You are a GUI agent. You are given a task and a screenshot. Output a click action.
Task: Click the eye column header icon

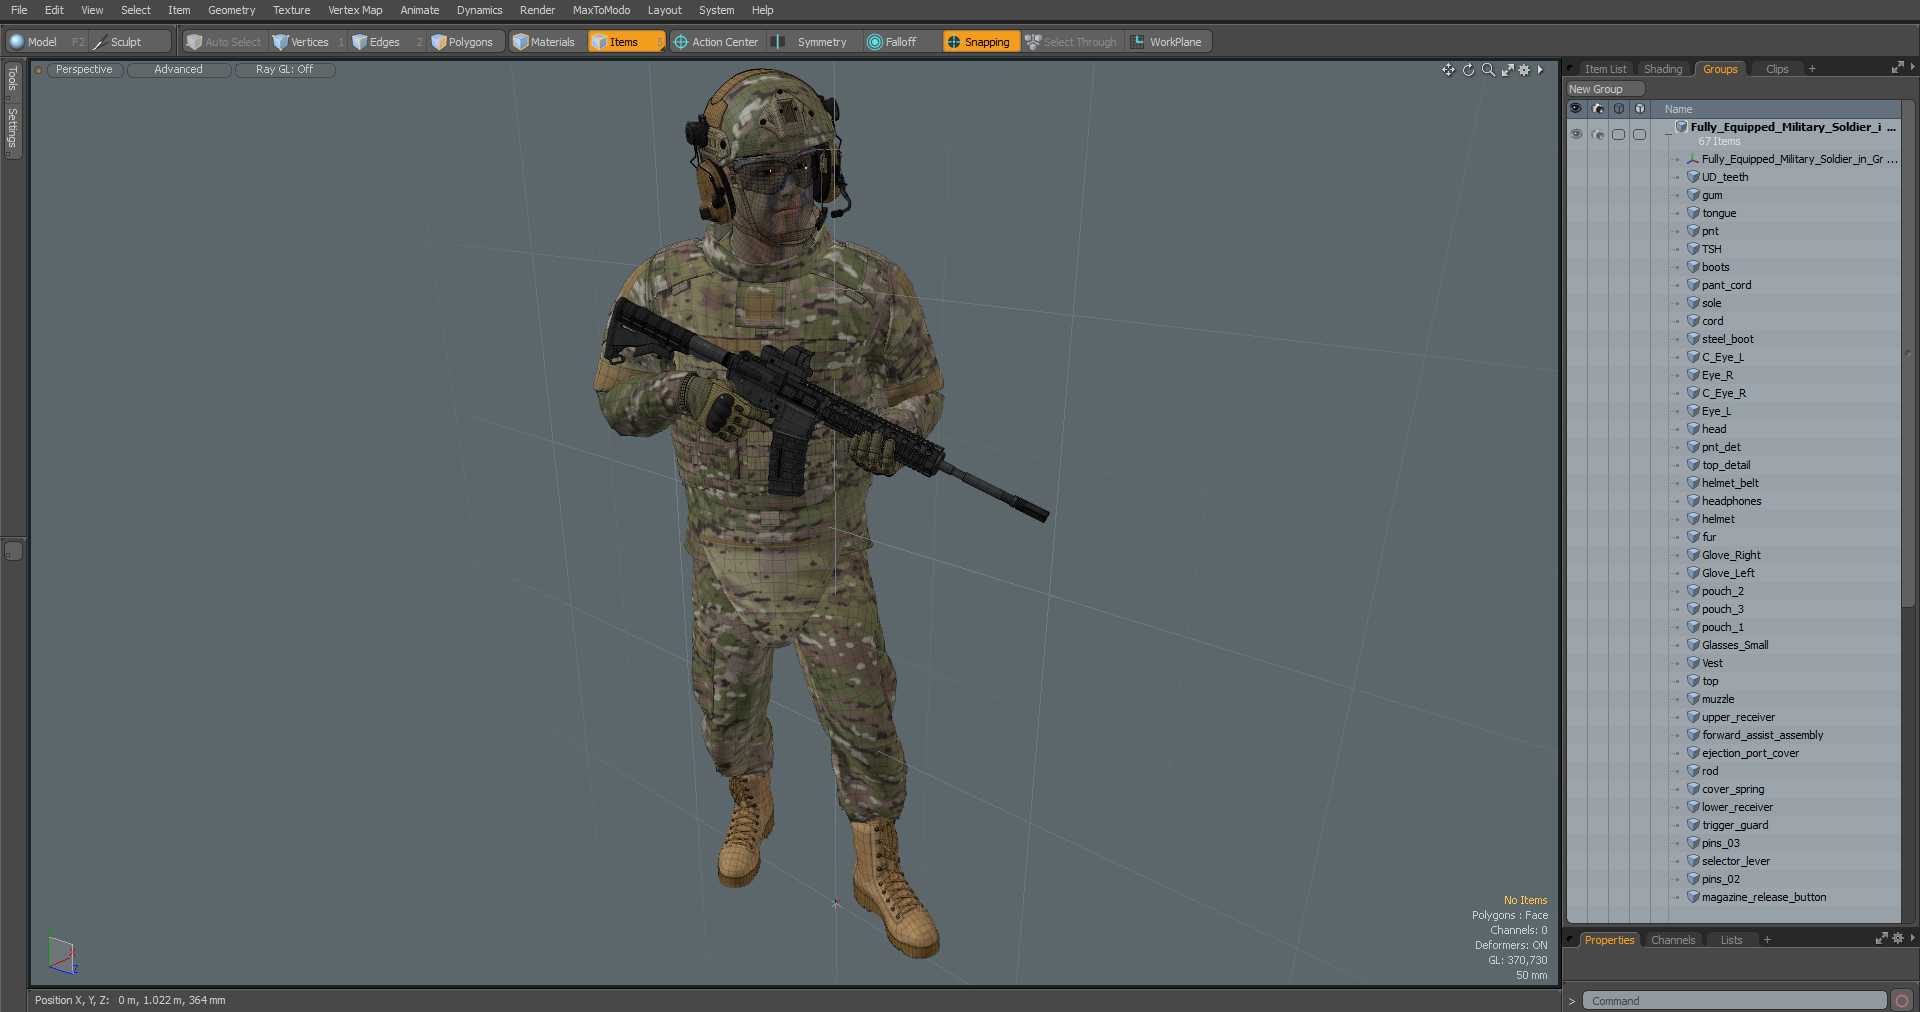[1576, 108]
